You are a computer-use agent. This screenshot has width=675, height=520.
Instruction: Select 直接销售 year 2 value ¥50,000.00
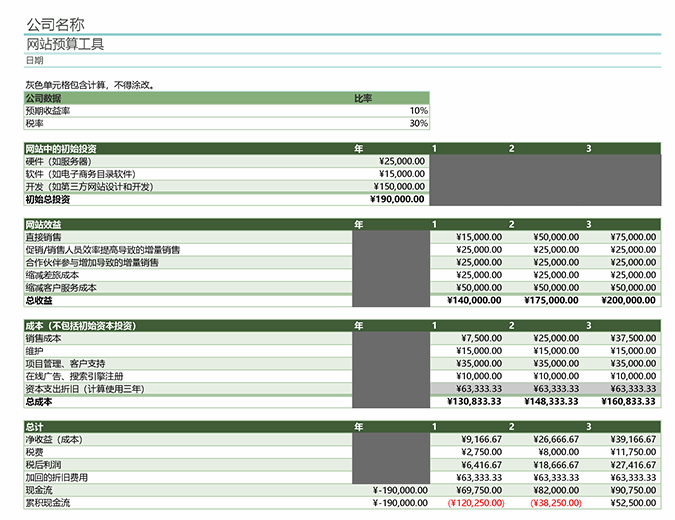click(x=556, y=237)
